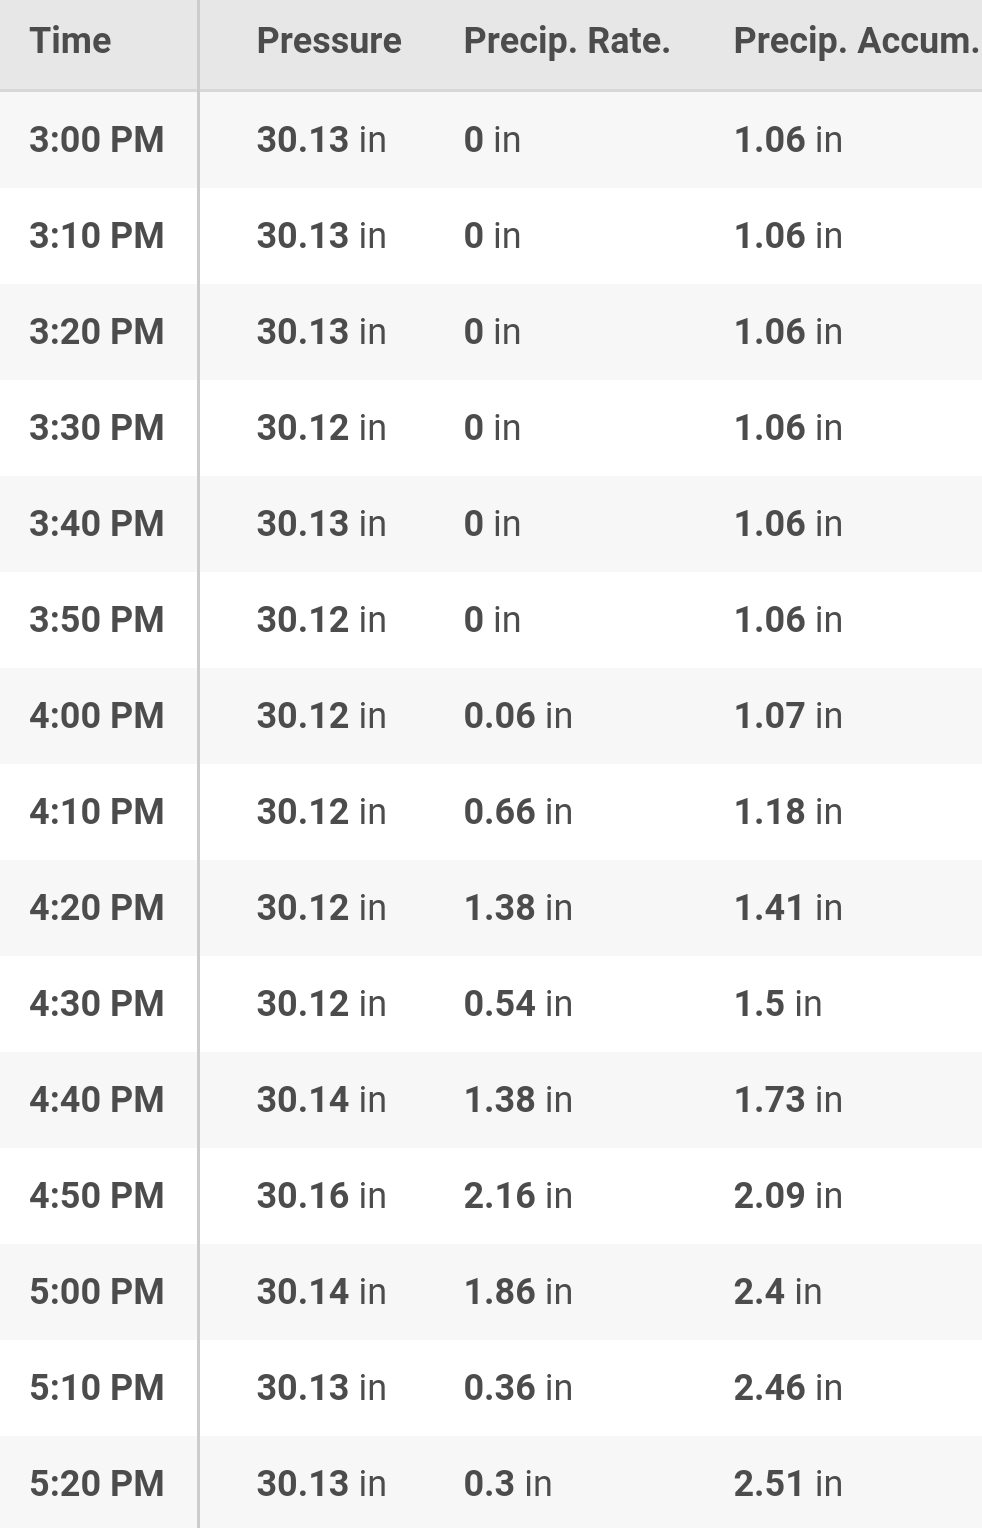This screenshot has height=1528, width=982.
Task: Click the 30.16 in pressure value
Action: 321,1195
